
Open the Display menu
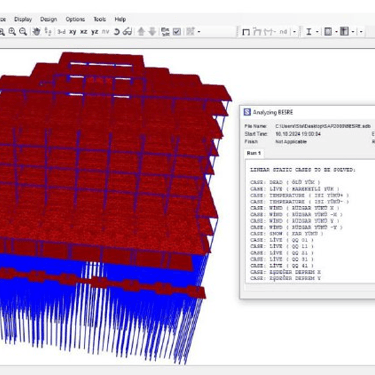pyautogui.click(x=23, y=19)
